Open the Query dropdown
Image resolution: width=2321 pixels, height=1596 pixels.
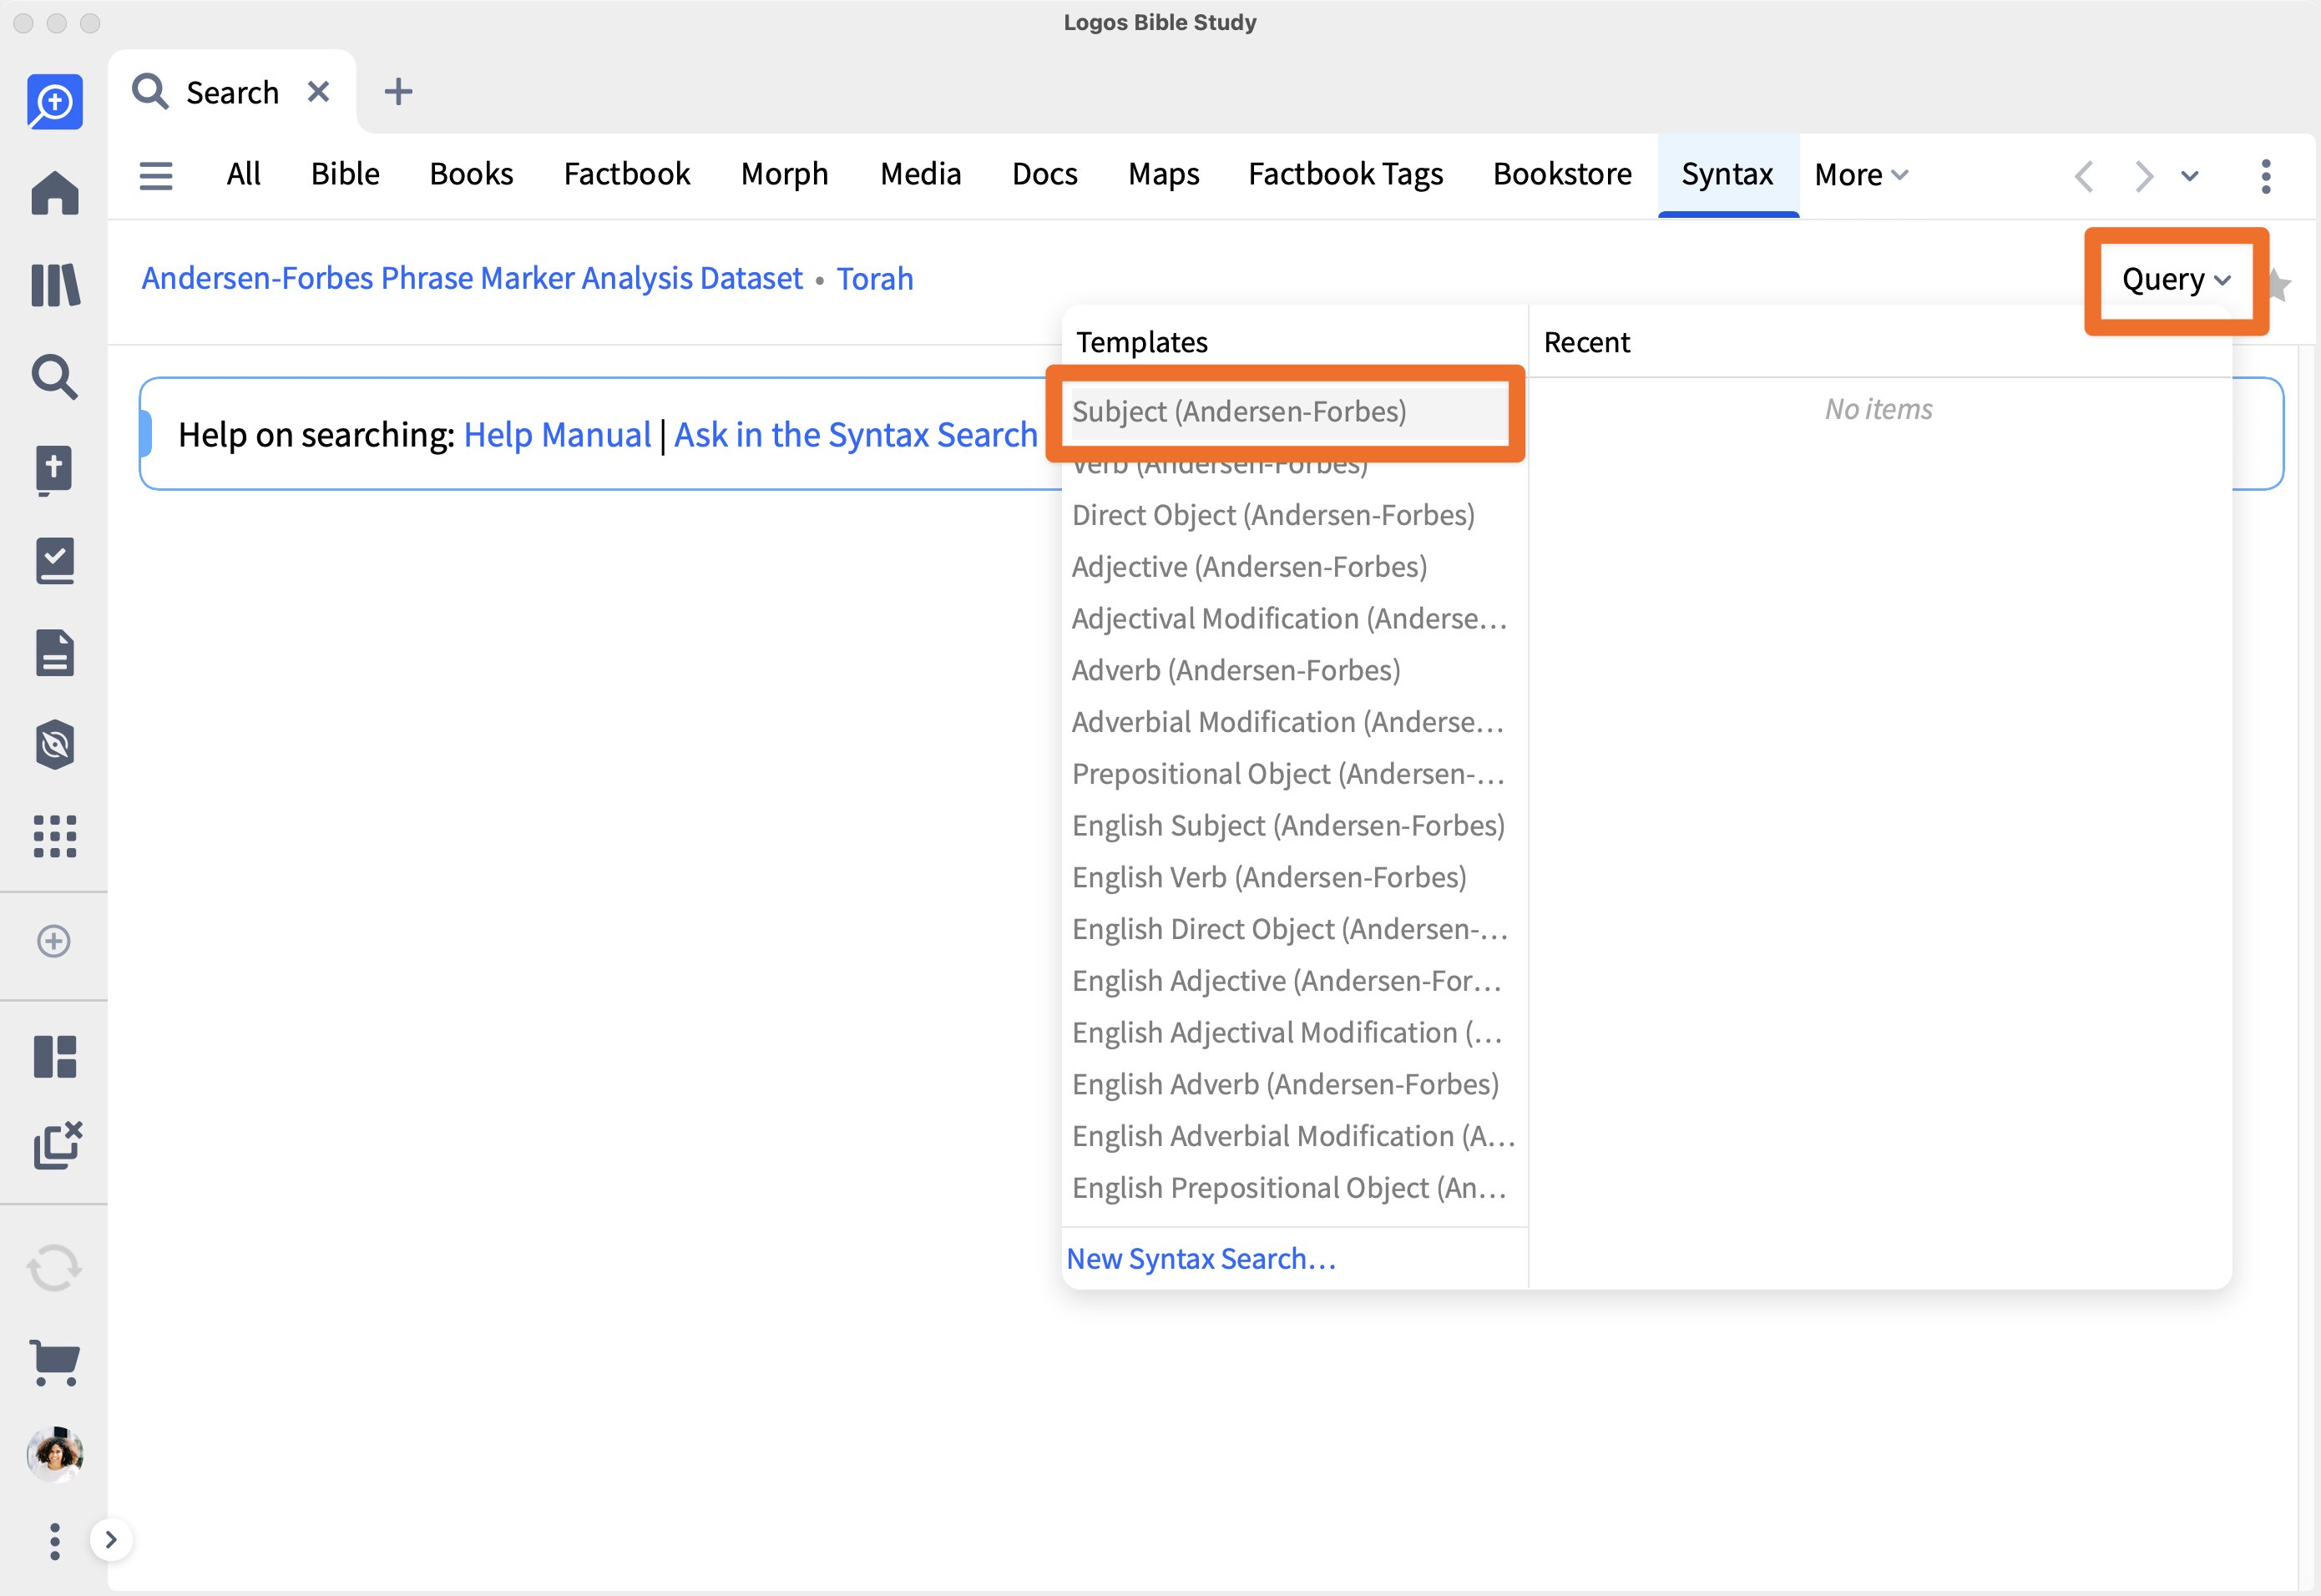click(x=2176, y=279)
